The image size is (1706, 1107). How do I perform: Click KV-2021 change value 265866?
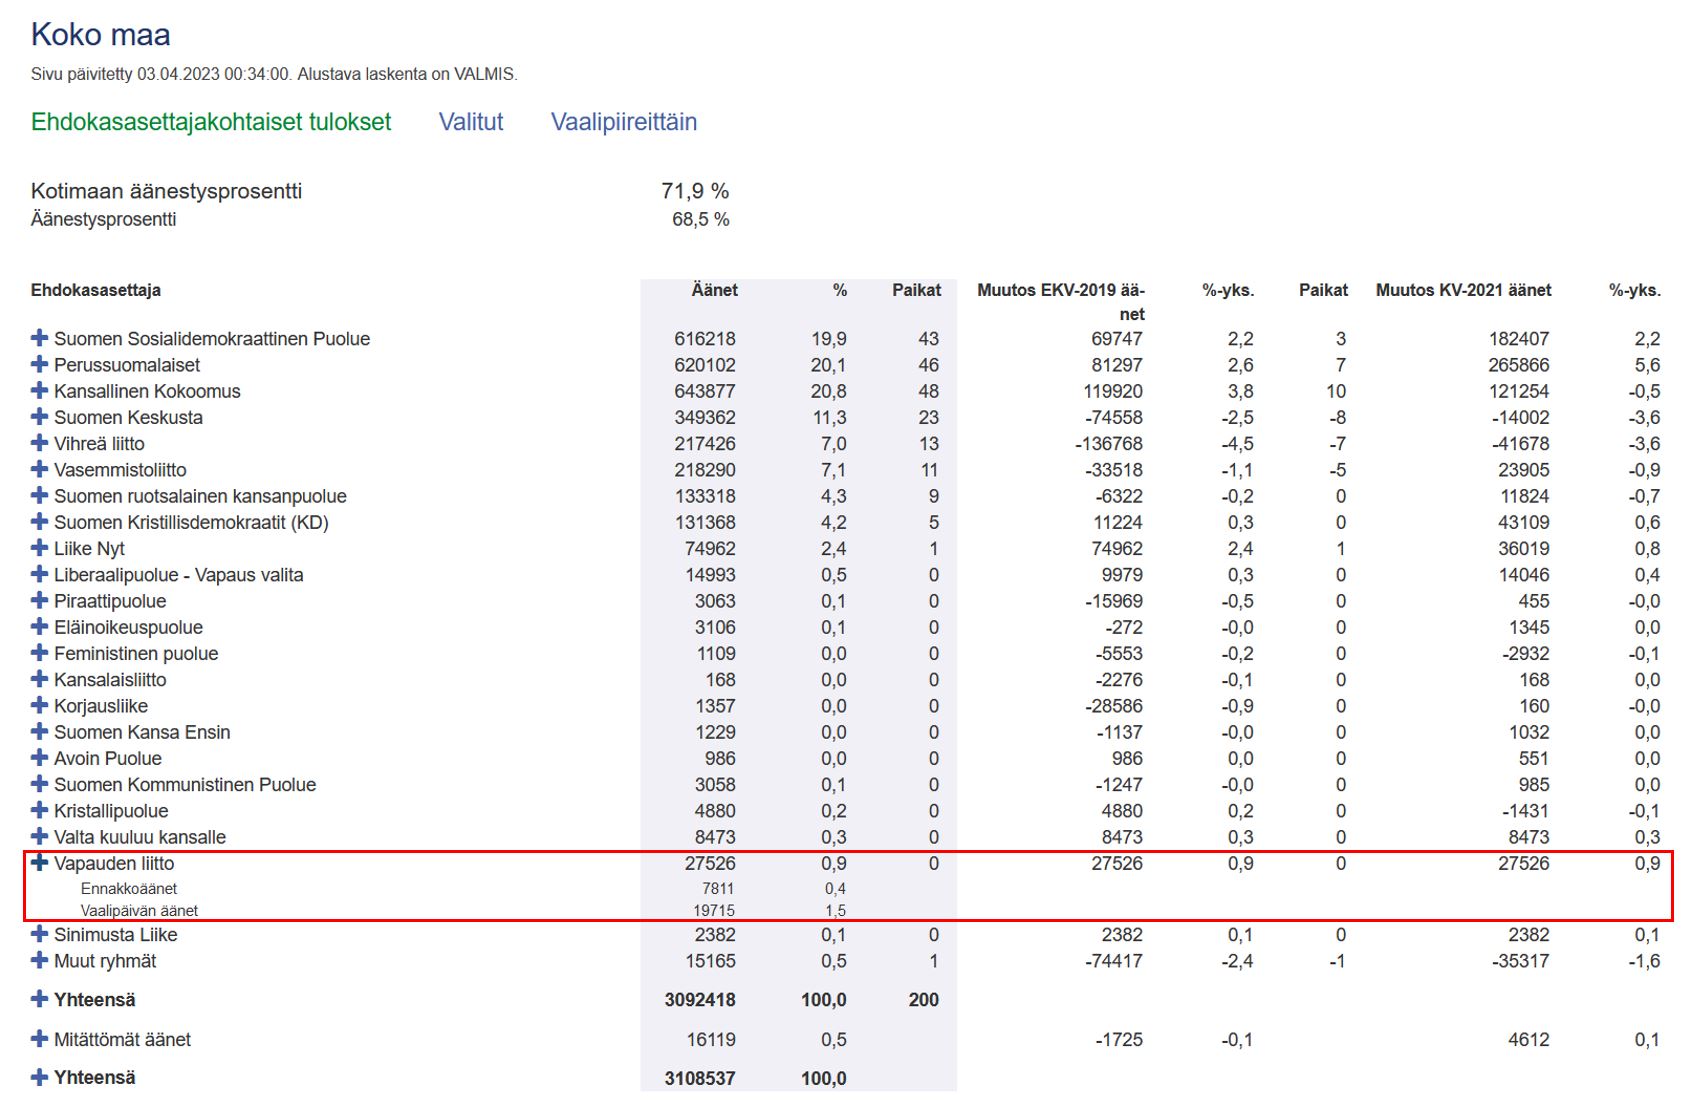pyautogui.click(x=1519, y=365)
